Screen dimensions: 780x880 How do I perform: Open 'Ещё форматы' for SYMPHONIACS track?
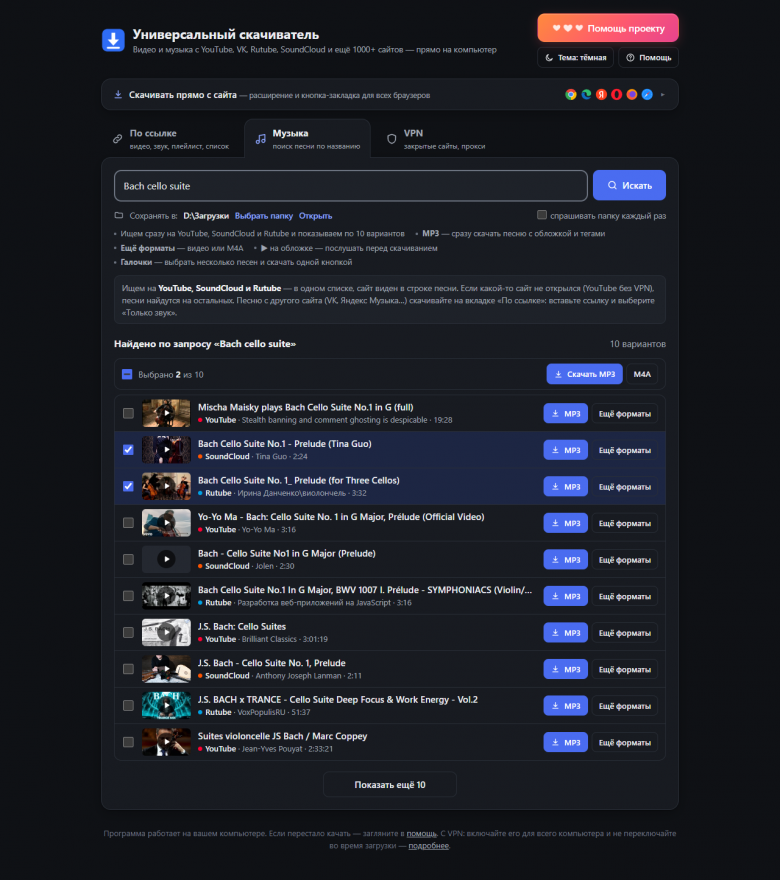[x=625, y=596]
